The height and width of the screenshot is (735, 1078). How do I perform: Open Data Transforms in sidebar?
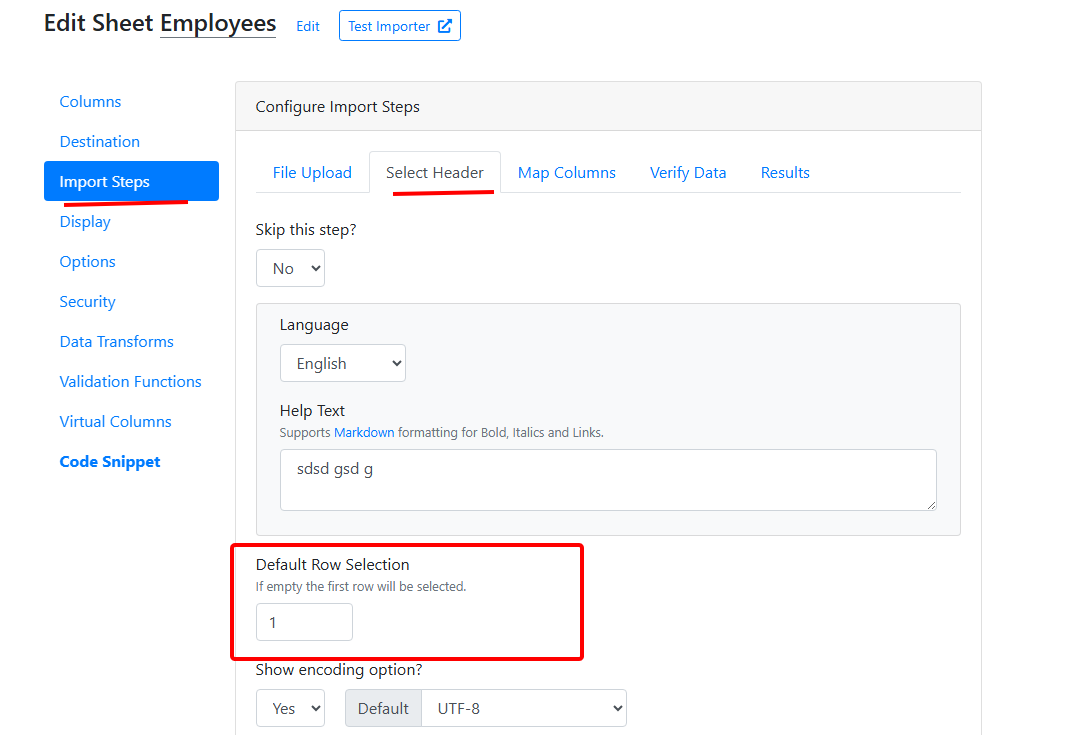click(x=116, y=341)
